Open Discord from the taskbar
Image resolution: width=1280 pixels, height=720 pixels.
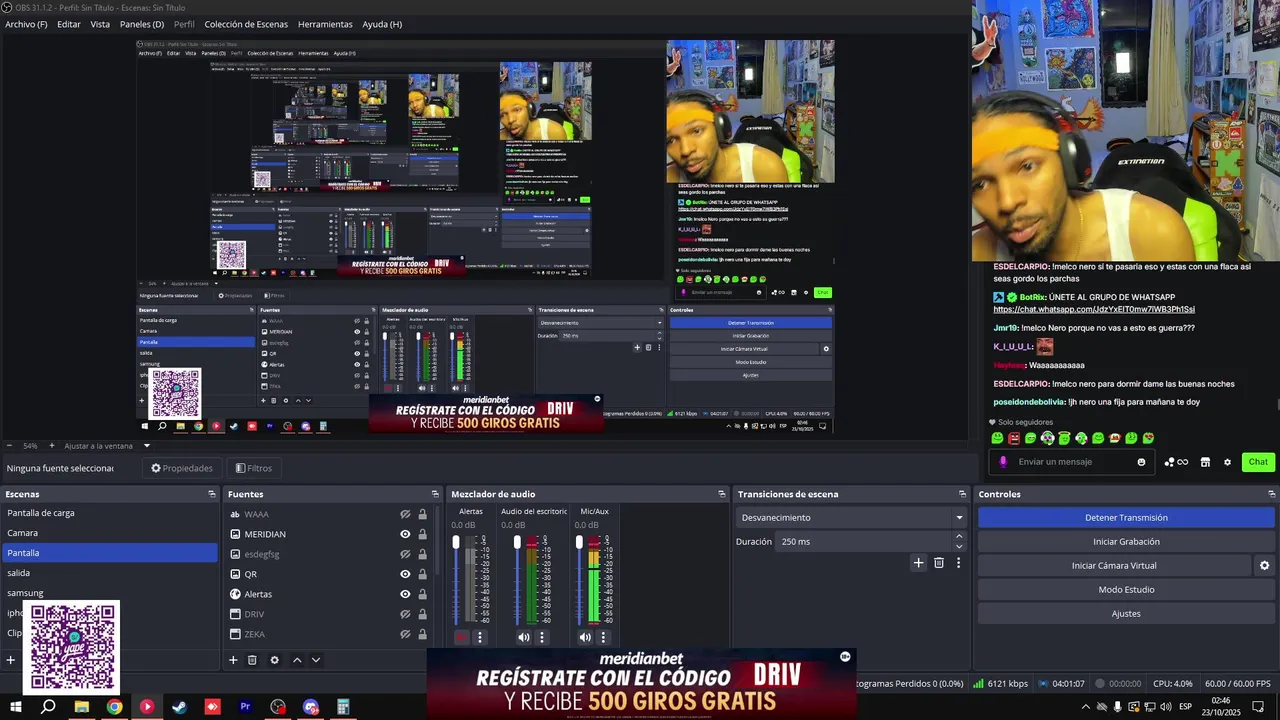coord(311,707)
